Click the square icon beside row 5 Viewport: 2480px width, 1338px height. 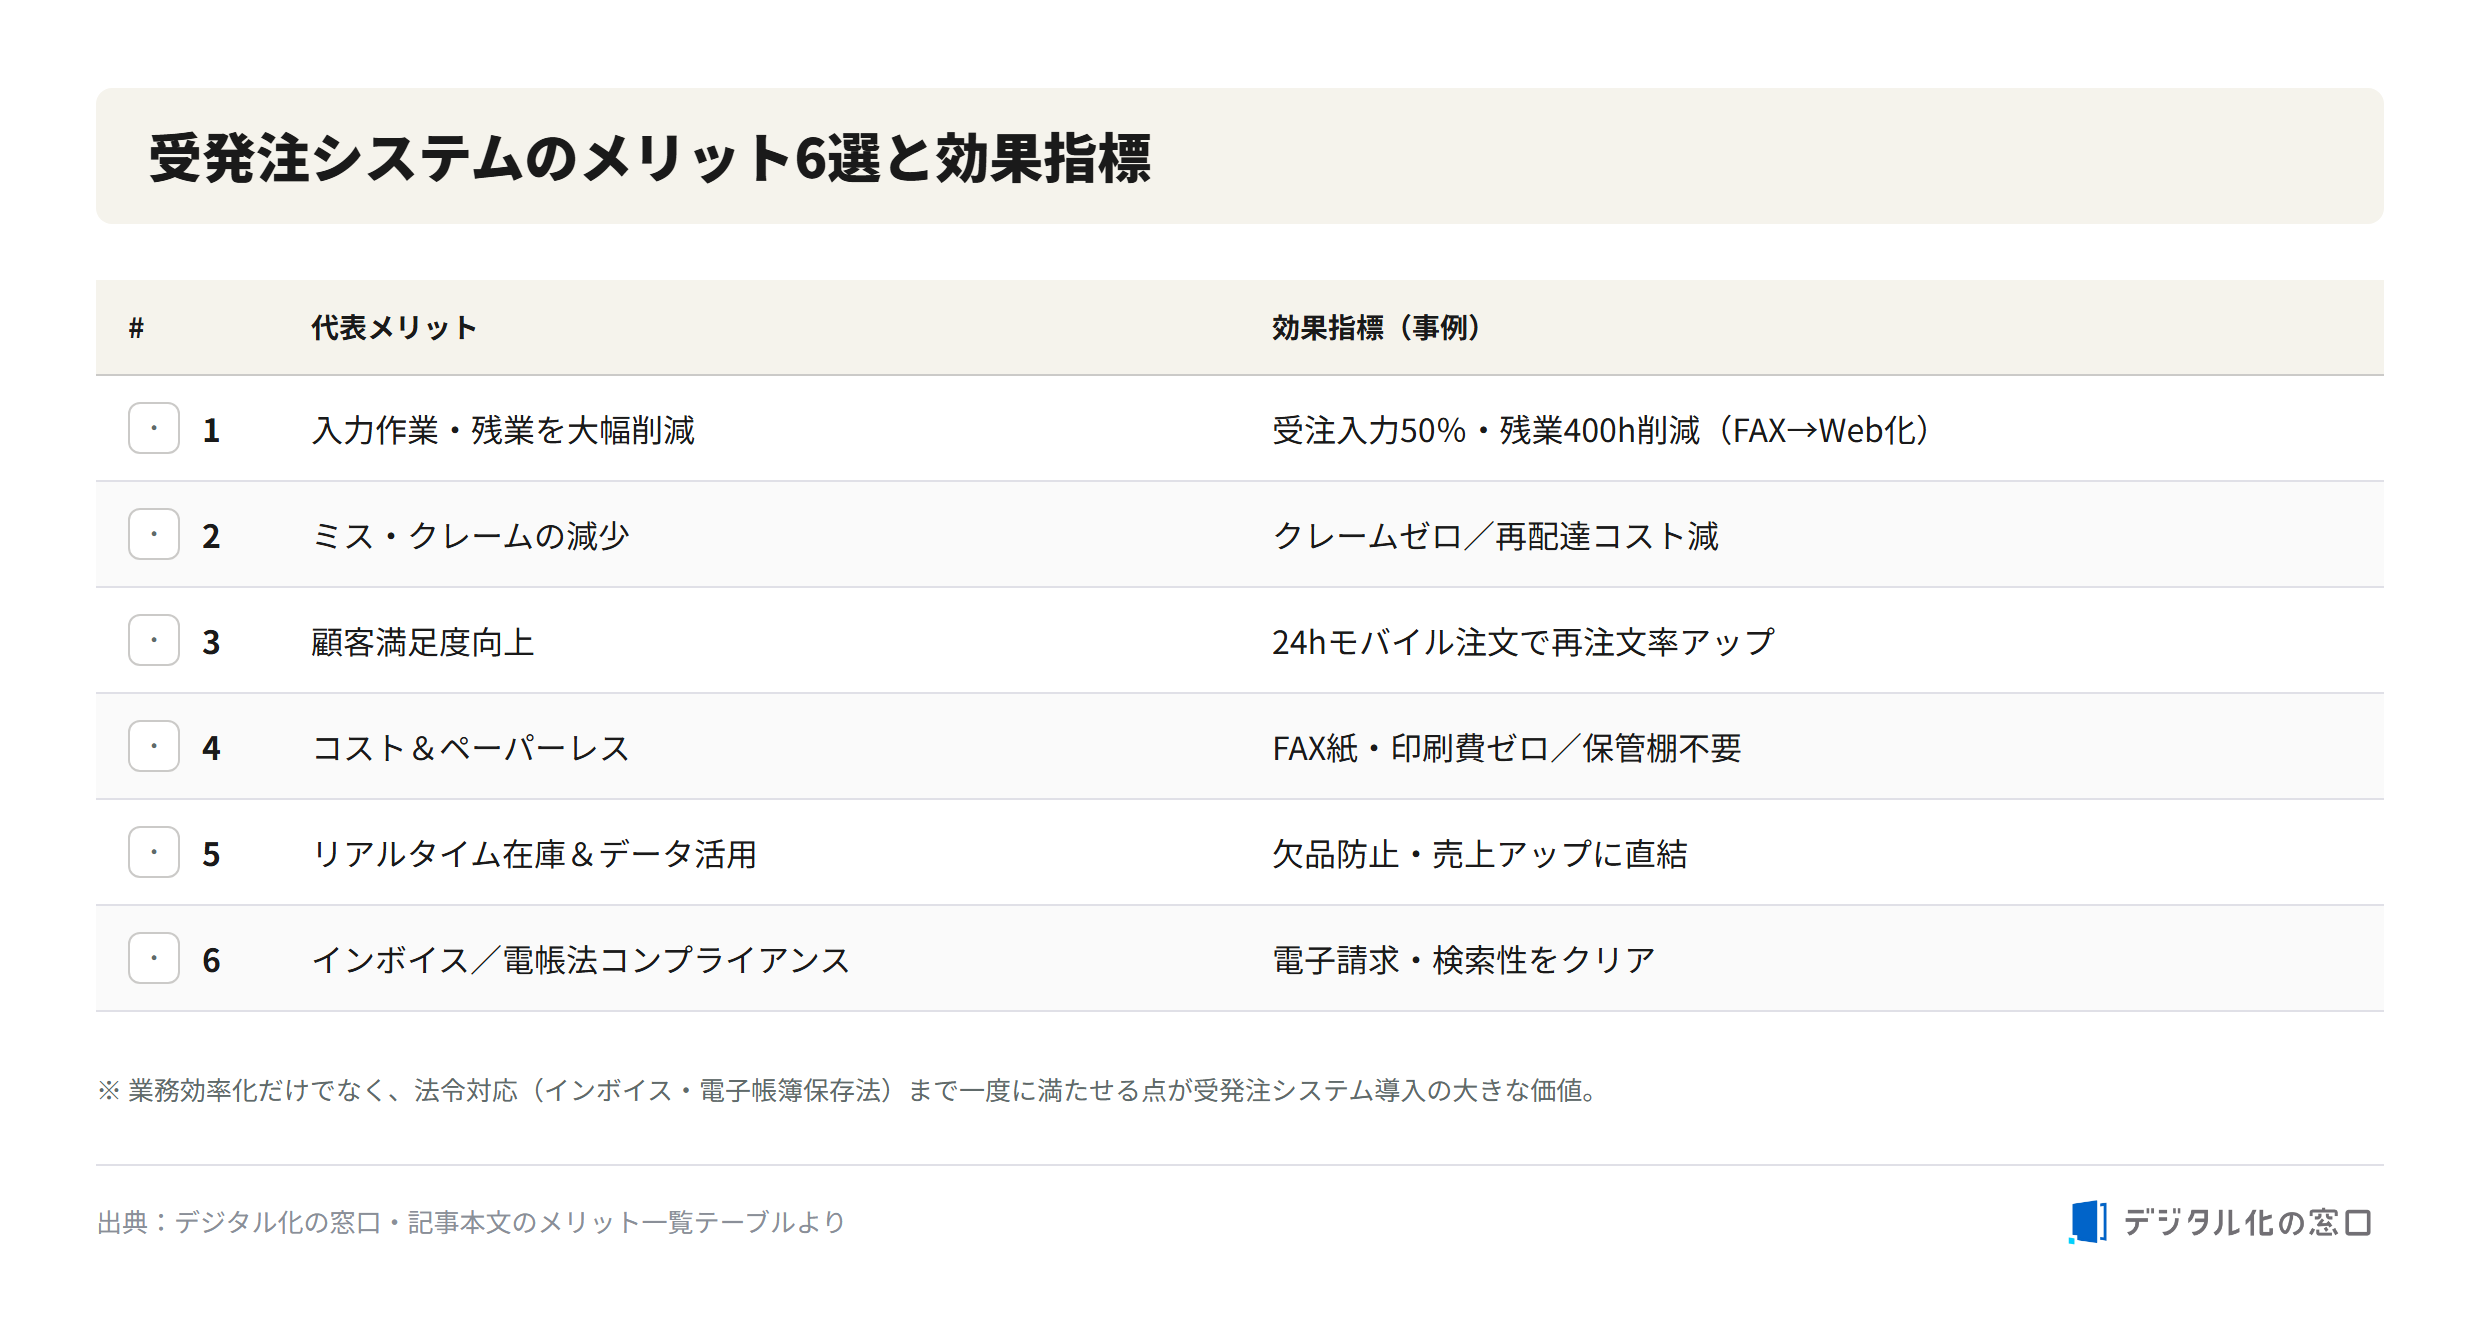[154, 852]
